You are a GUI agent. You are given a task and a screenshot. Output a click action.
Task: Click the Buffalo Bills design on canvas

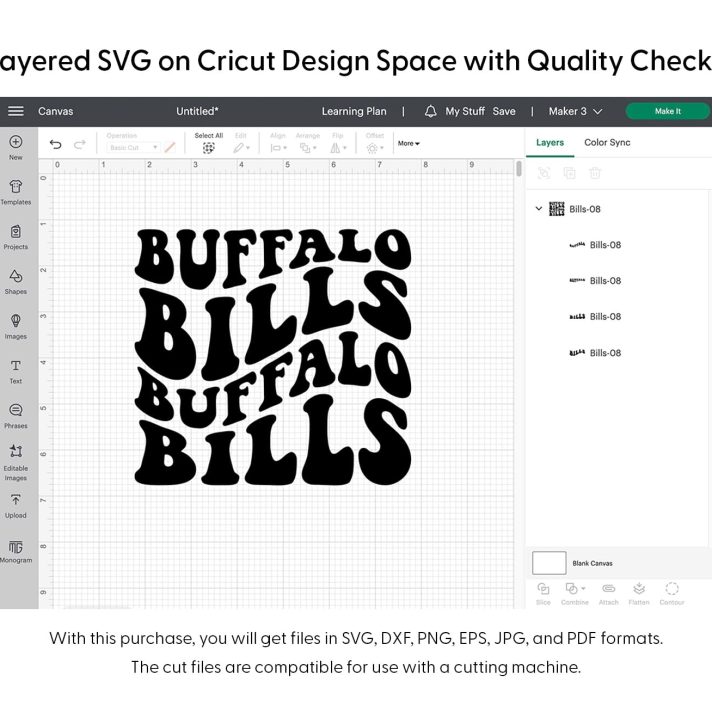click(x=273, y=356)
